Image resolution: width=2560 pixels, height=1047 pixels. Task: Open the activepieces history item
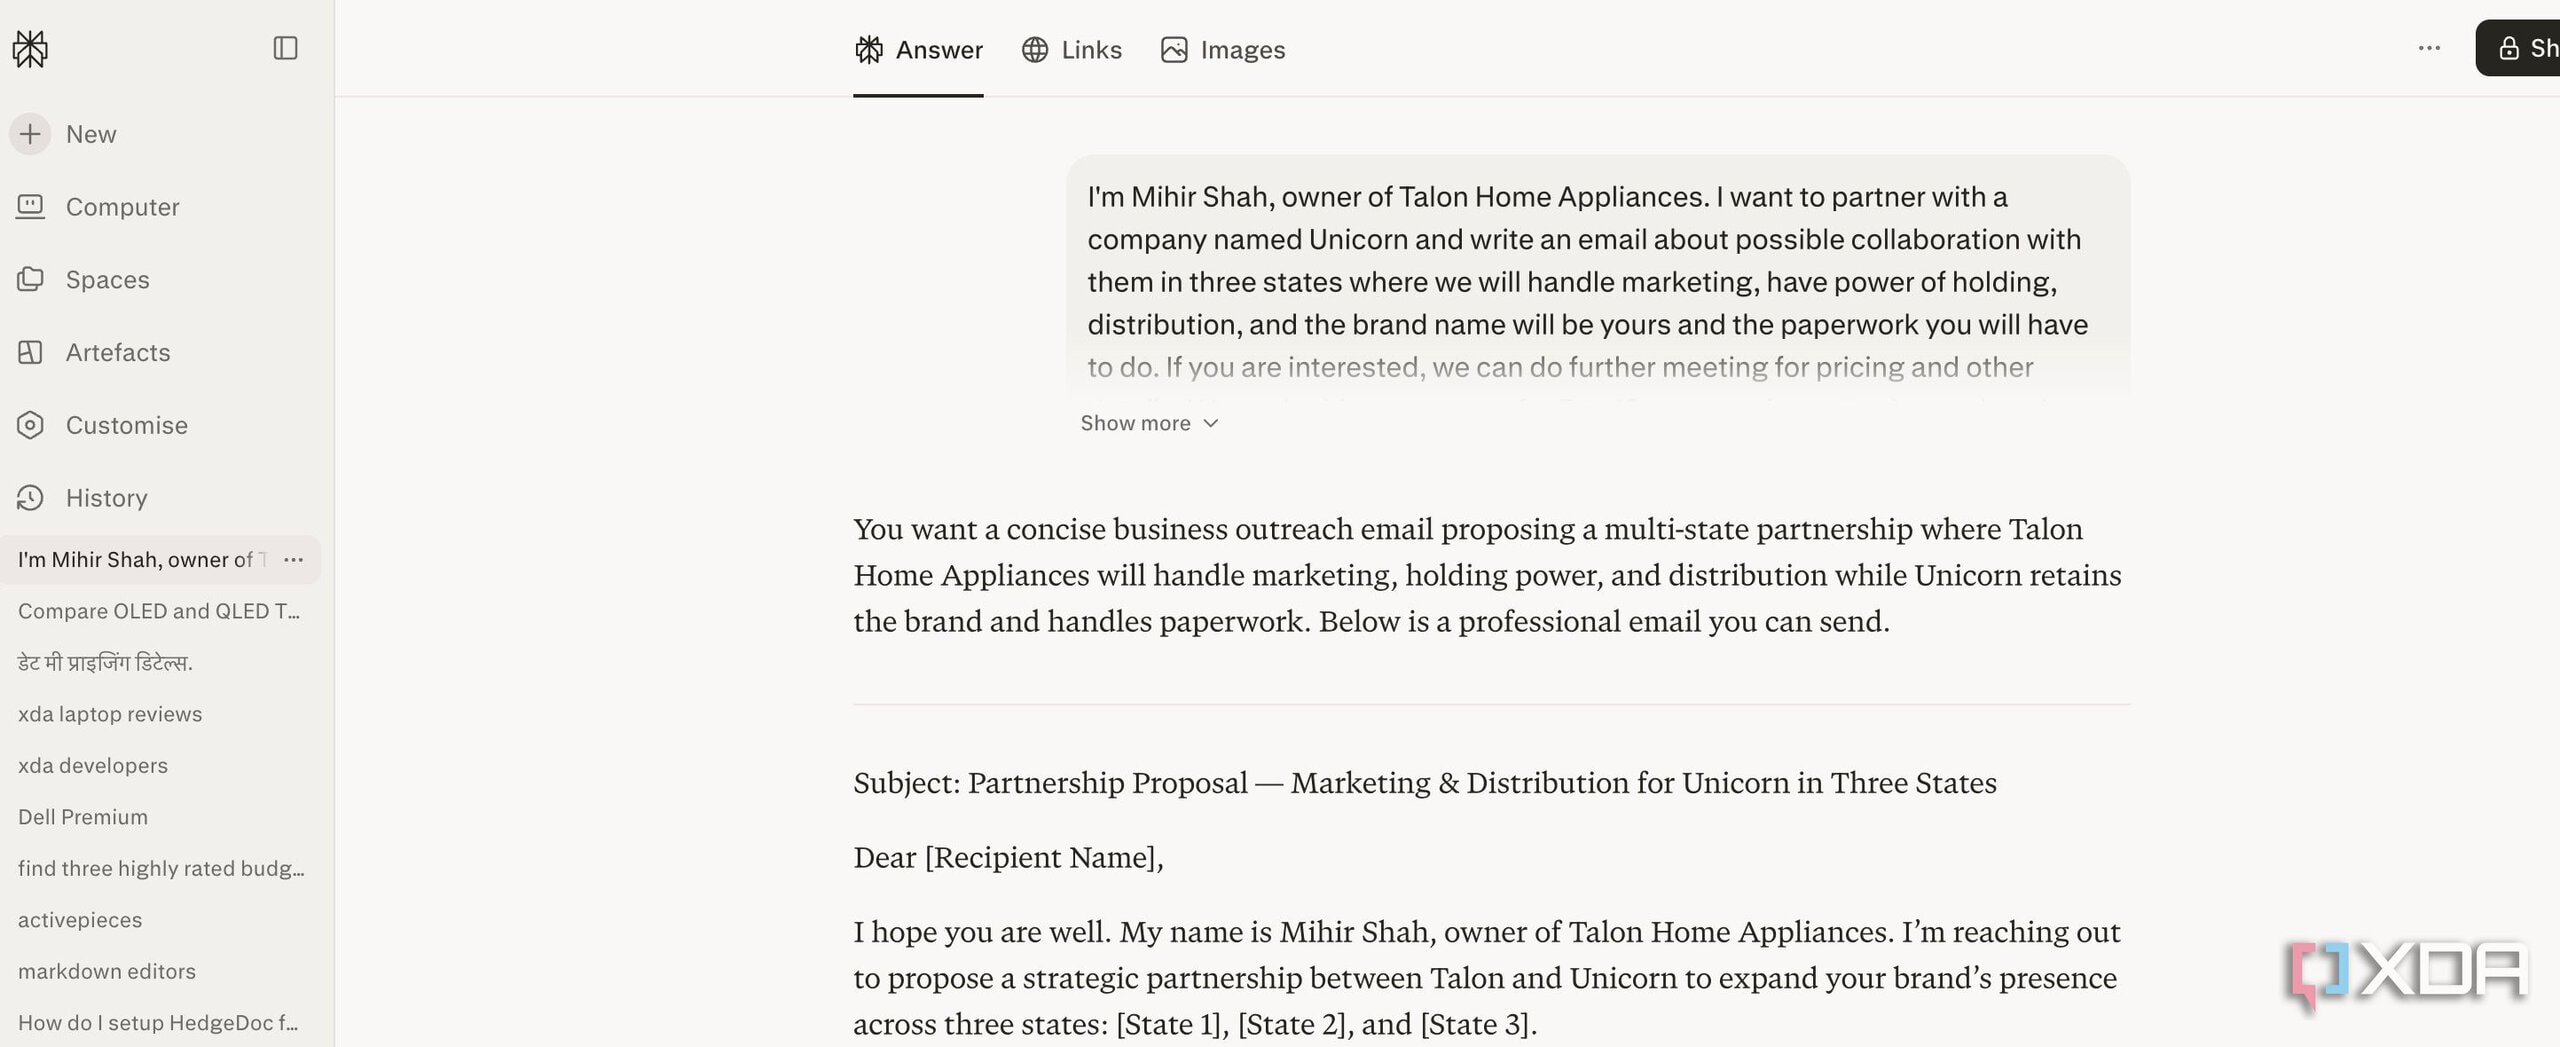[x=80, y=920]
